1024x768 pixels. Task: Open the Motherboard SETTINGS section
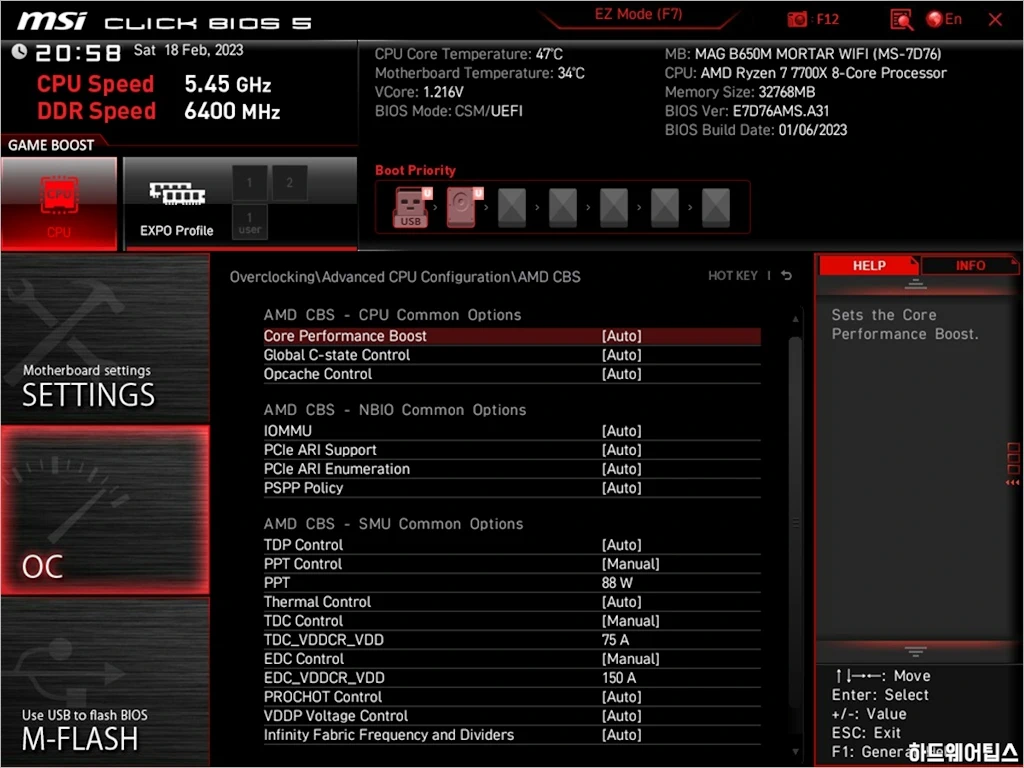point(105,340)
